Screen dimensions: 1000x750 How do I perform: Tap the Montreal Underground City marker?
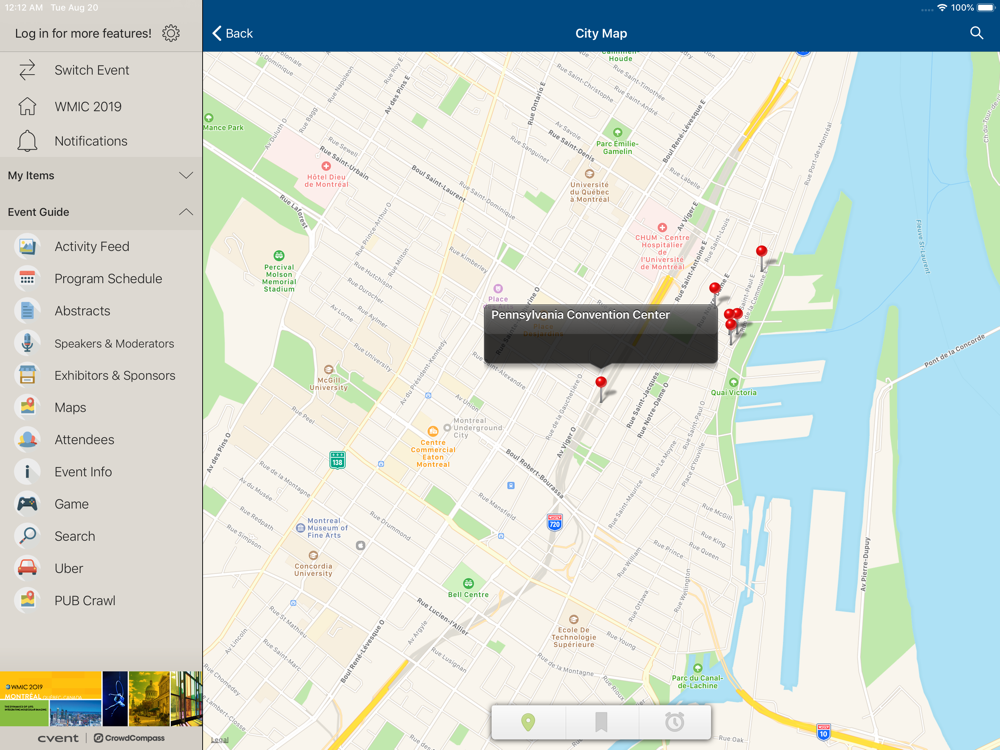tap(447, 428)
